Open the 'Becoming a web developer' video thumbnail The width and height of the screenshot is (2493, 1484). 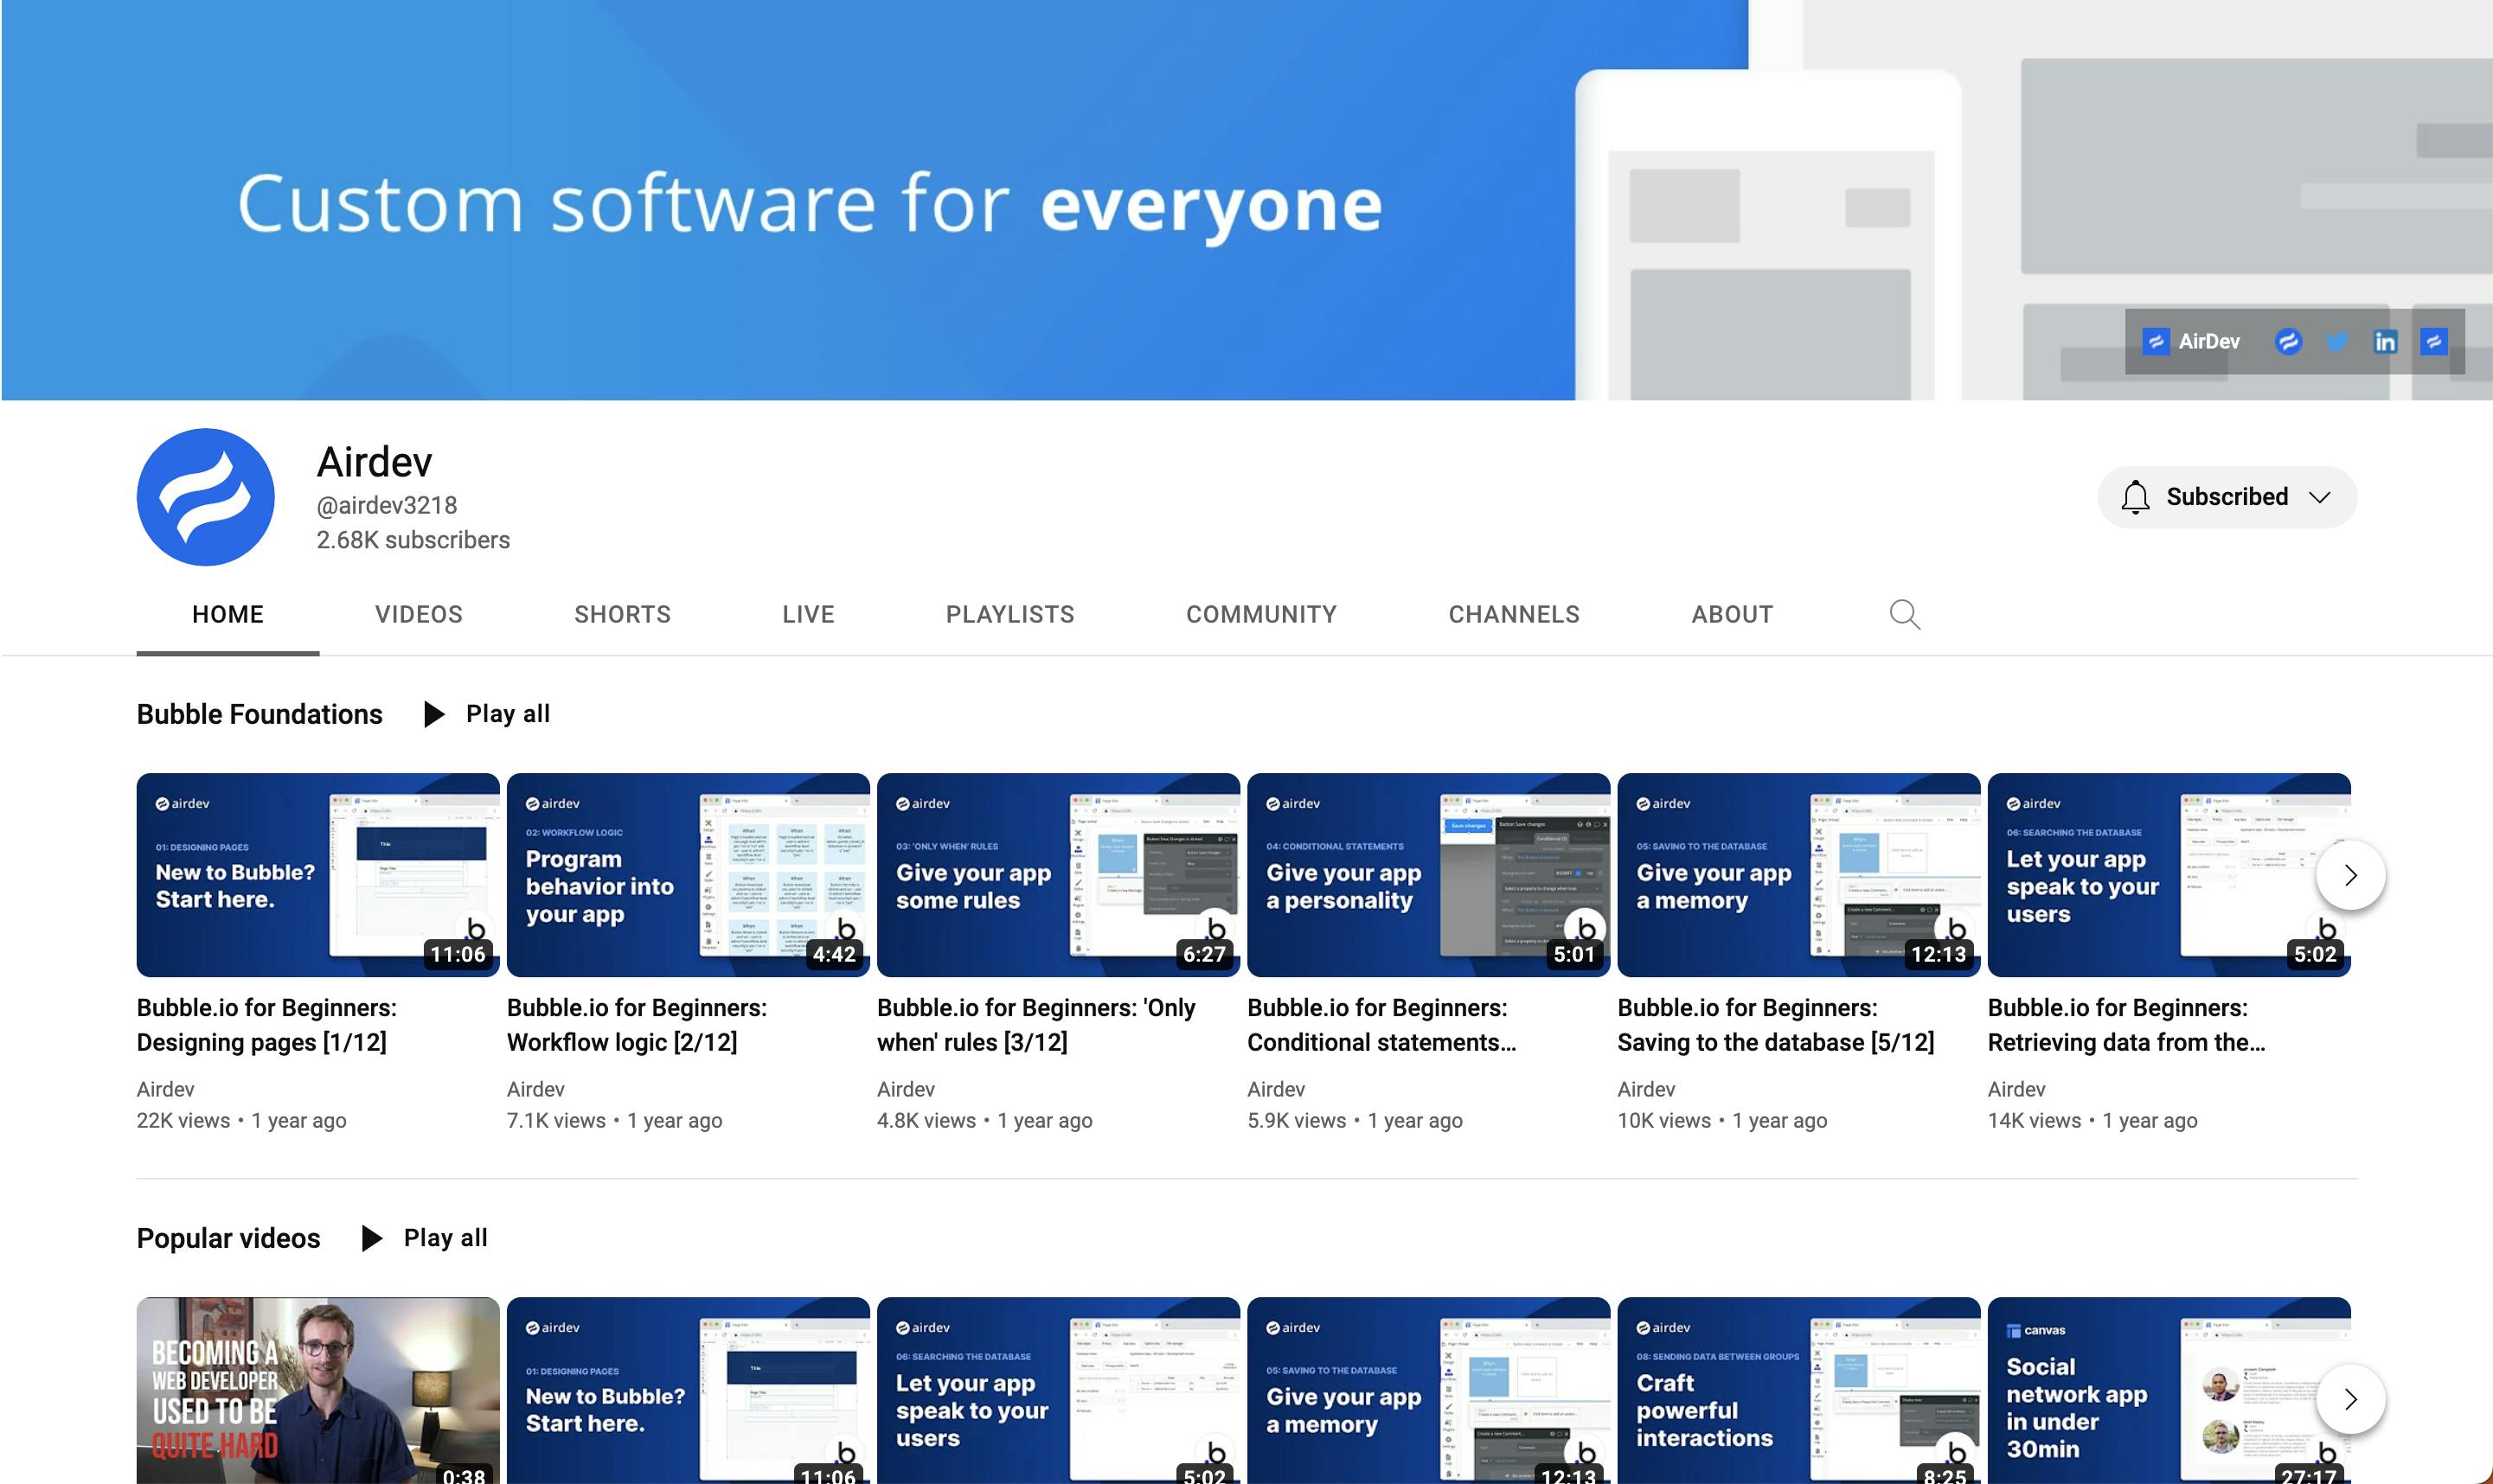(317, 1390)
